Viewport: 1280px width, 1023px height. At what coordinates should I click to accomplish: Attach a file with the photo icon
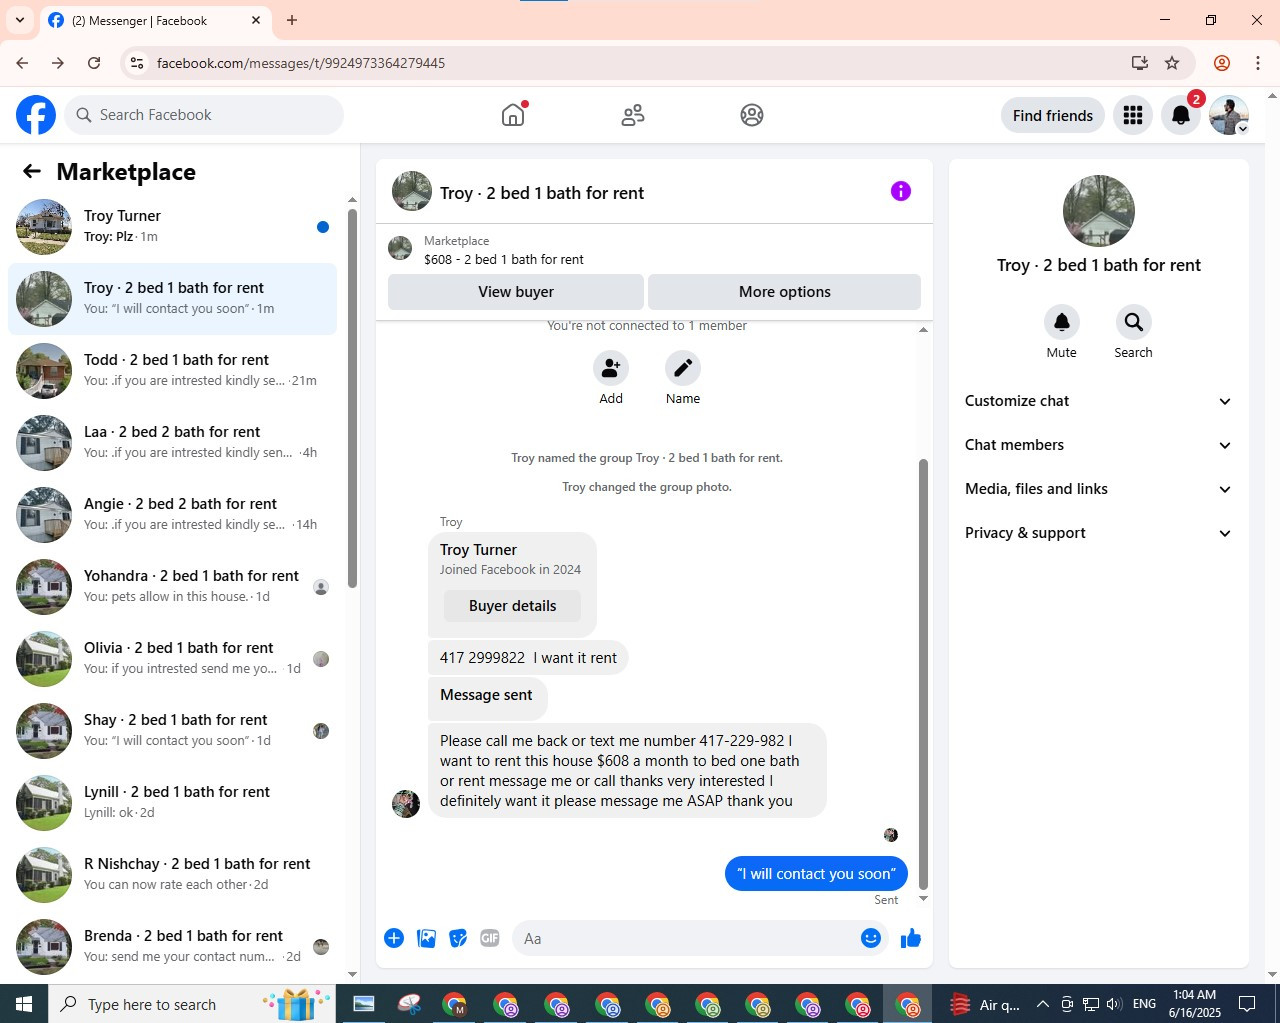[x=426, y=938]
